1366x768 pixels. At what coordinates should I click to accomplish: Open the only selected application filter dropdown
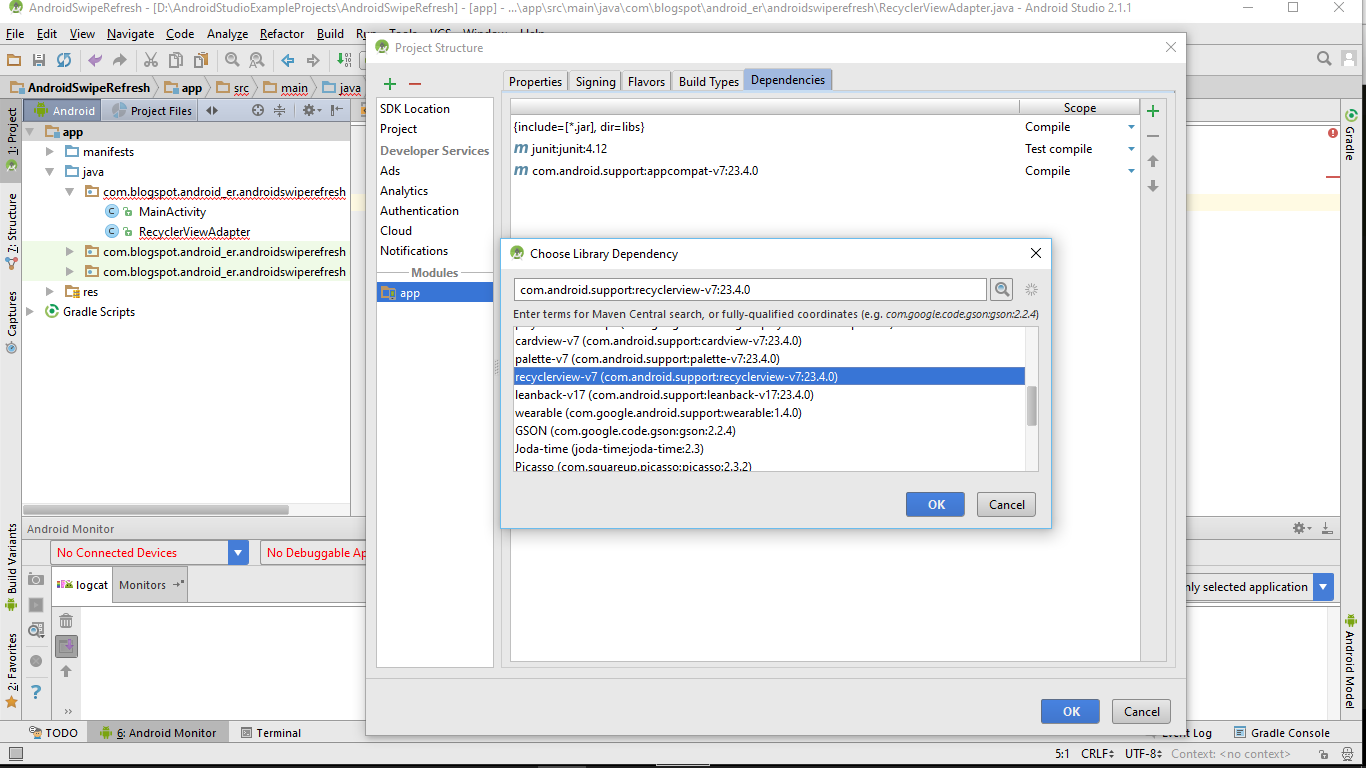pyautogui.click(x=1324, y=587)
